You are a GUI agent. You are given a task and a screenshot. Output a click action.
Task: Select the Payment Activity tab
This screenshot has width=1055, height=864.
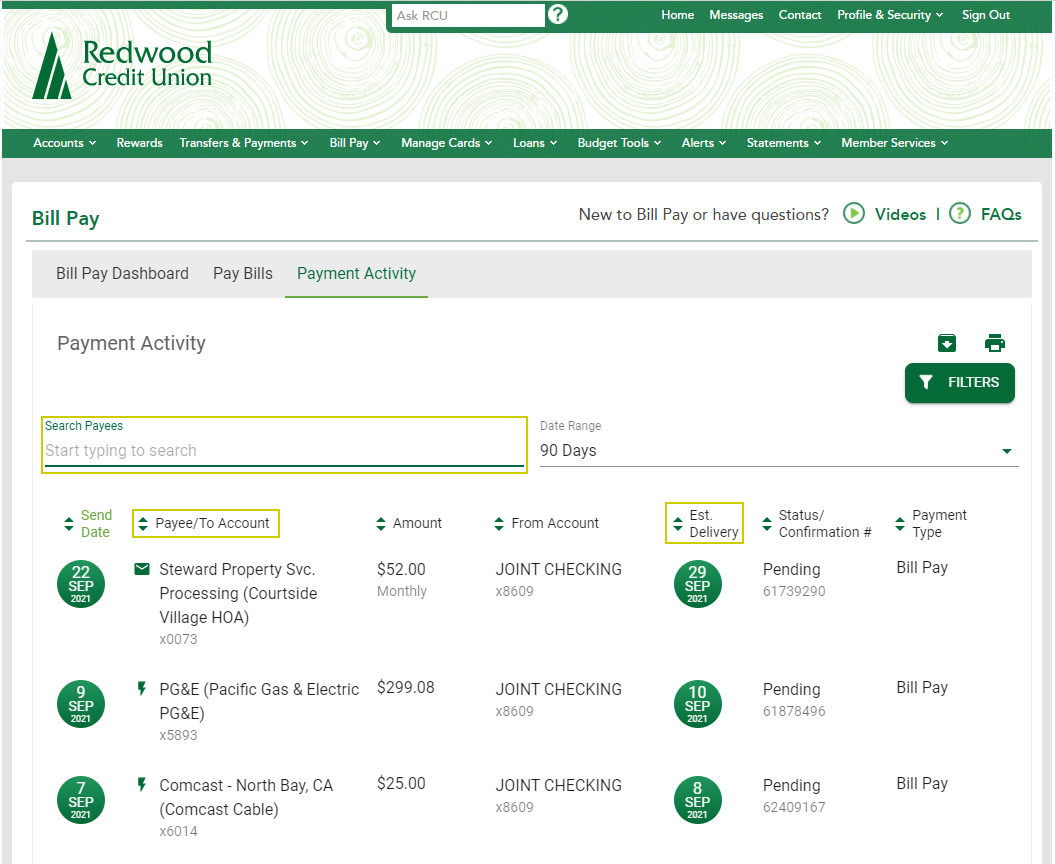tap(356, 273)
